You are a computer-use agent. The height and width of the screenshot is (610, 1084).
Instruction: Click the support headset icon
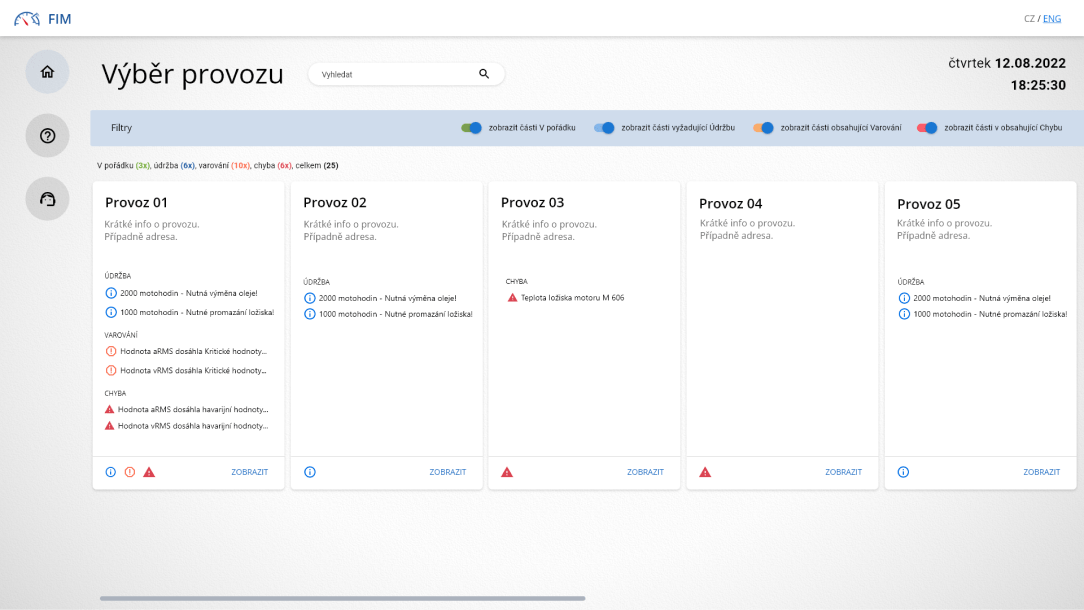pyautogui.click(x=47, y=199)
